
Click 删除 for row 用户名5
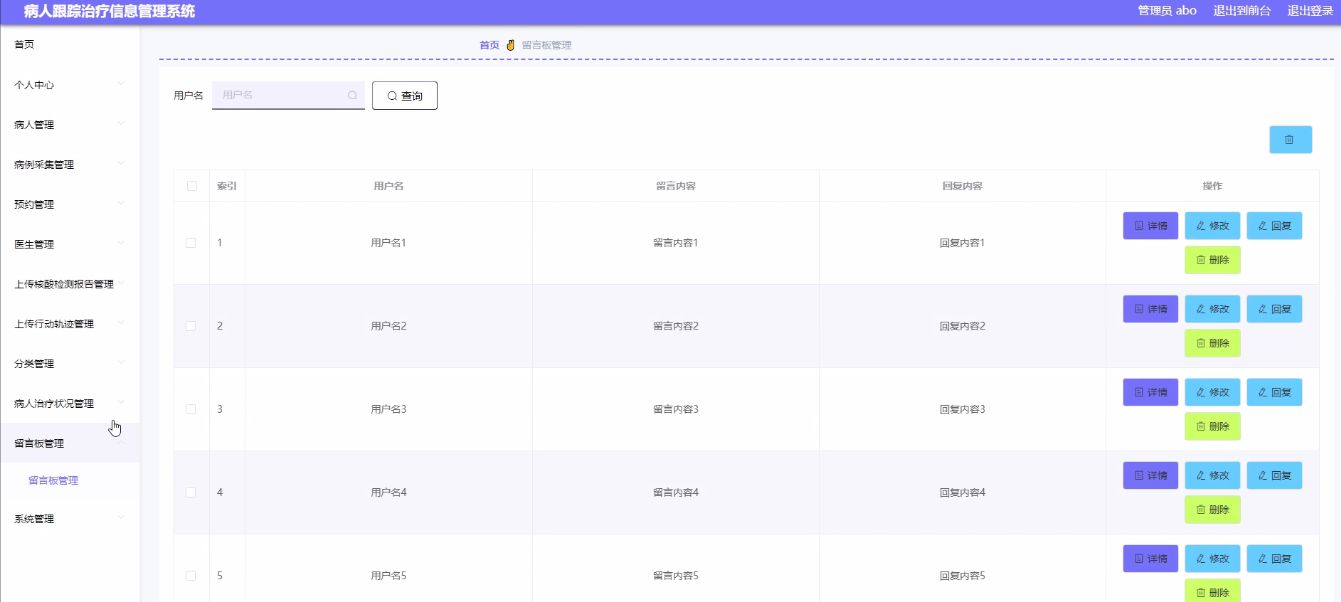coord(1213,591)
